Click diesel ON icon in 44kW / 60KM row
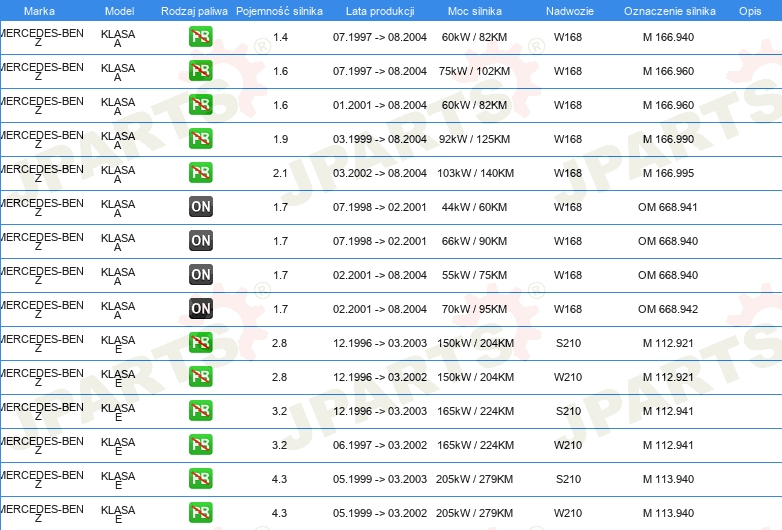The width and height of the screenshot is (782, 530). pos(200,206)
